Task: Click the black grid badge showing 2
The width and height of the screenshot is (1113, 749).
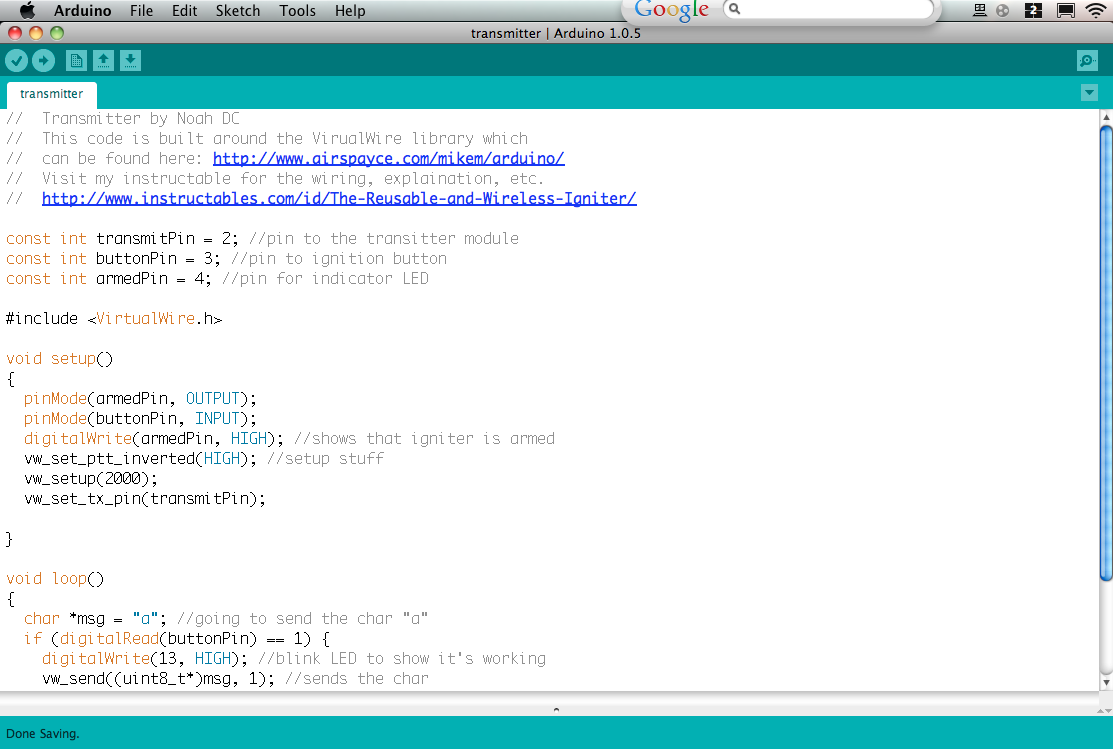Action: pyautogui.click(x=1033, y=10)
